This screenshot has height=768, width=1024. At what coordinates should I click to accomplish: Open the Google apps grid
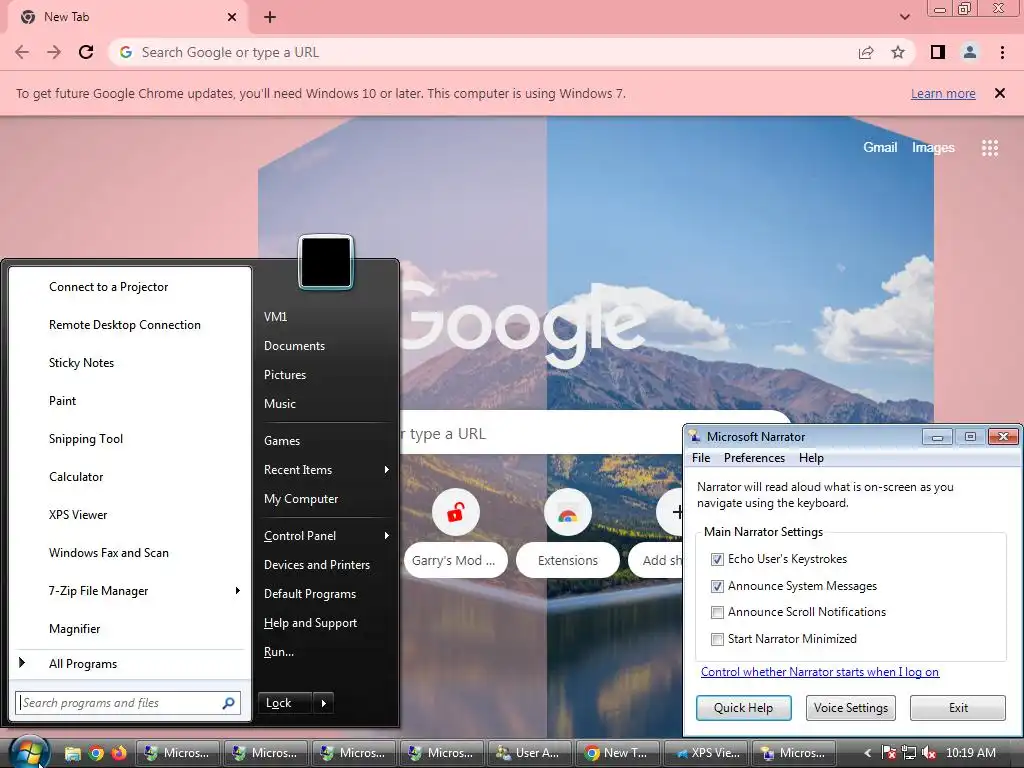point(990,148)
